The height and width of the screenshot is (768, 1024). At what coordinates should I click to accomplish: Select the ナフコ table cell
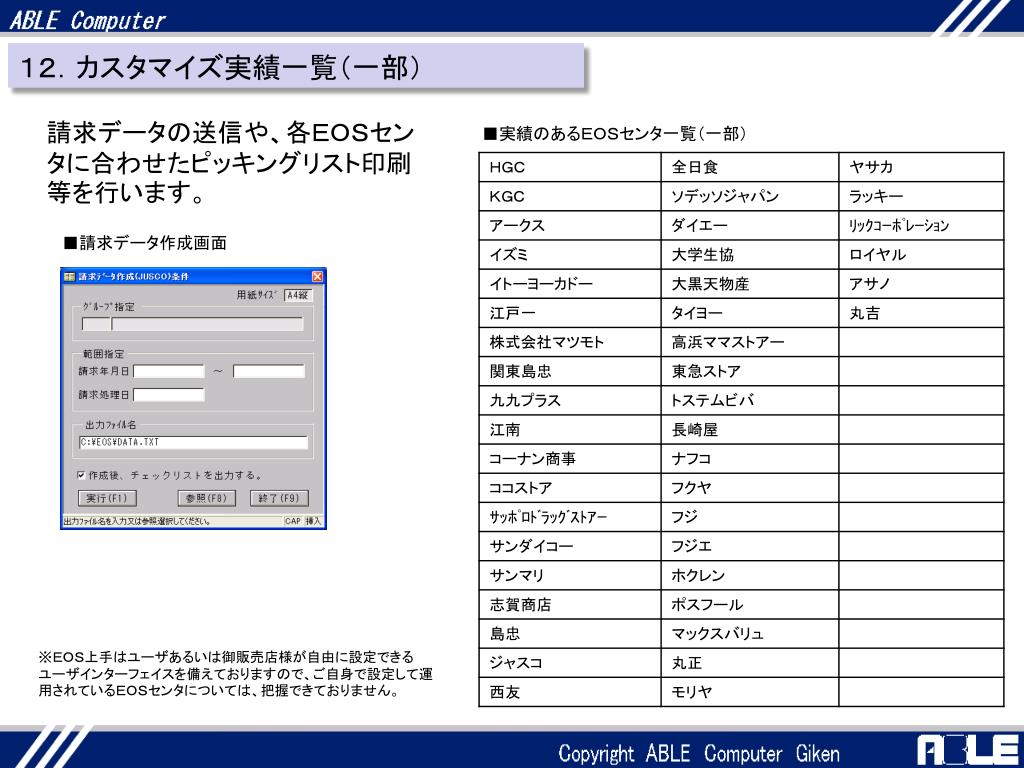tap(750, 459)
